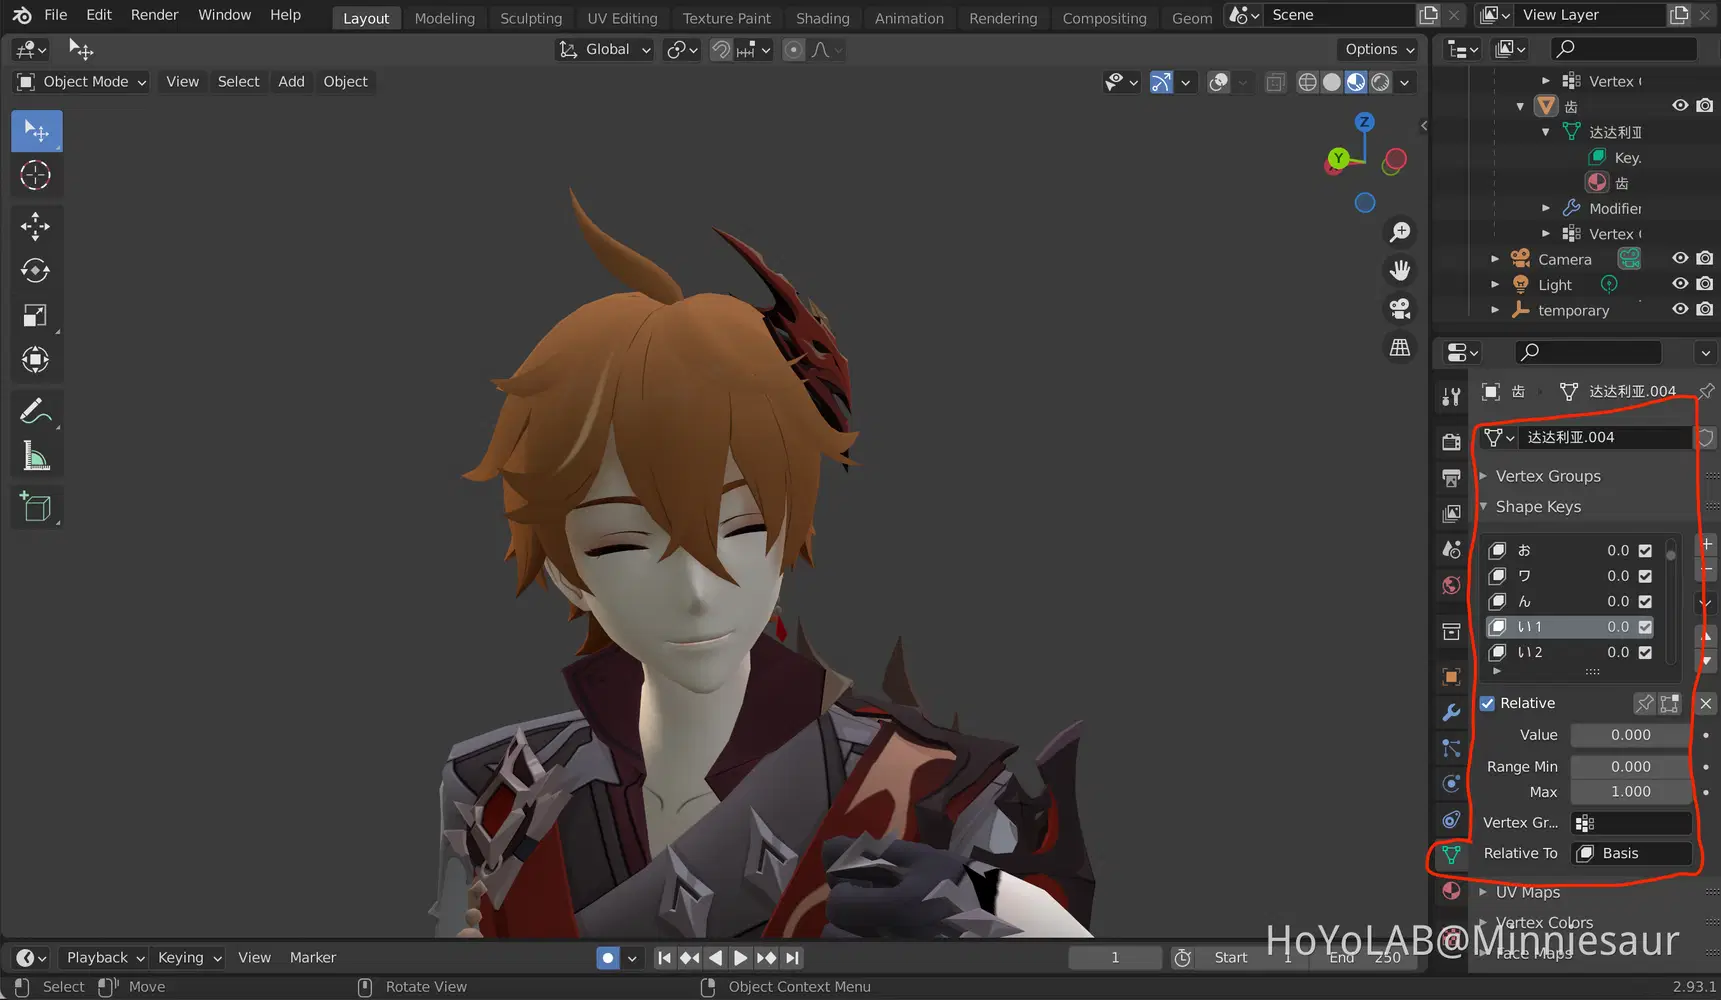
Task: Expand the temporary item in outliner
Action: click(x=1495, y=311)
